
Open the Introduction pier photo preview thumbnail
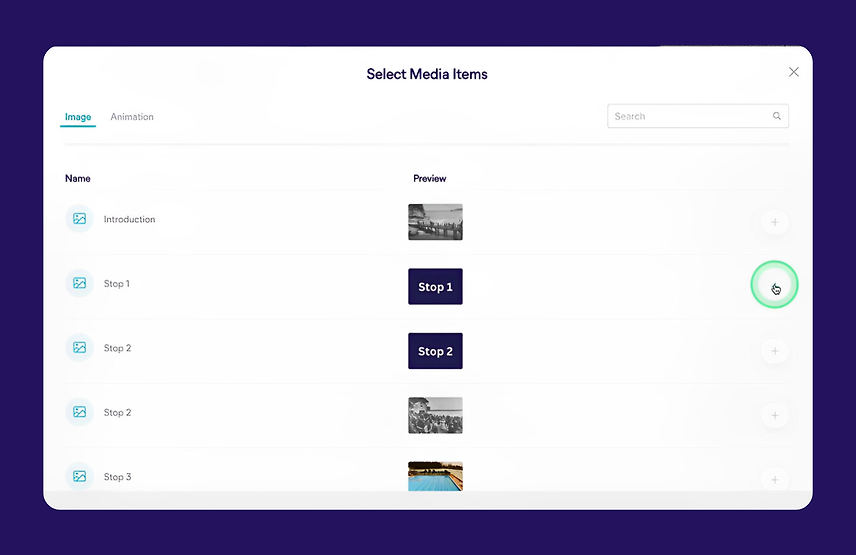pos(435,222)
